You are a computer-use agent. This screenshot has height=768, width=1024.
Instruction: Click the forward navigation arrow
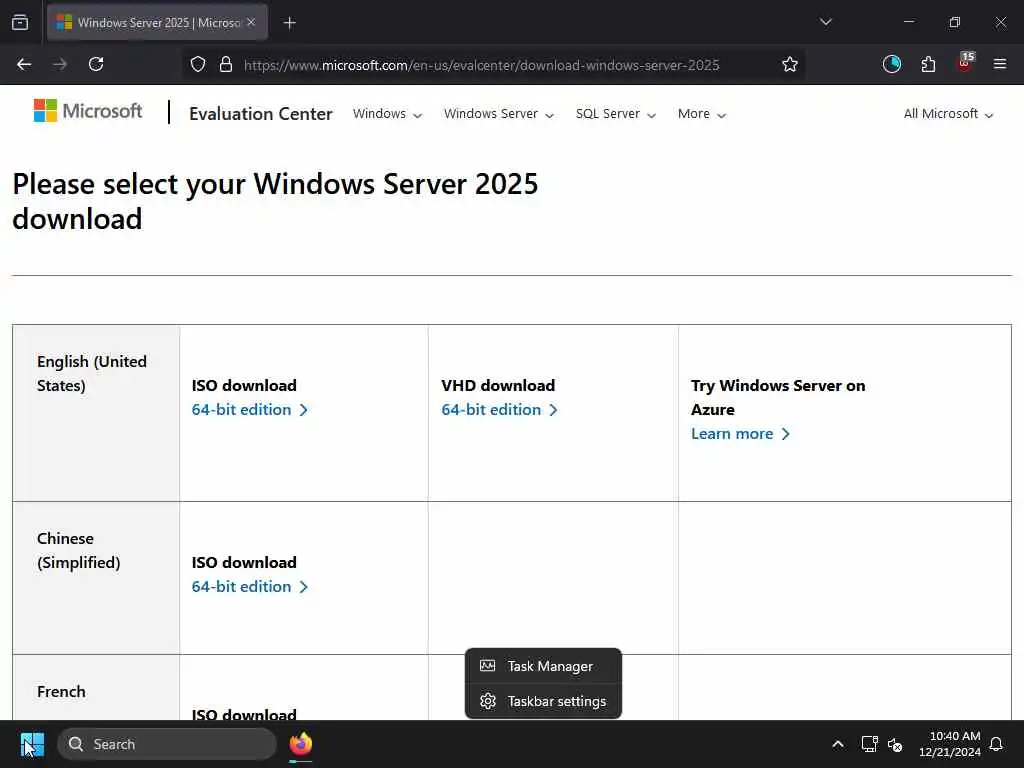60,64
